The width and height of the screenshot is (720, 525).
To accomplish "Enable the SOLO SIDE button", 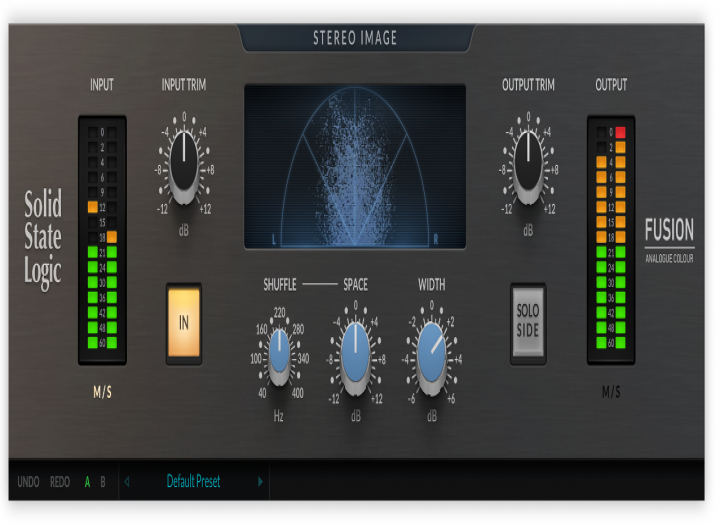I will click(528, 322).
